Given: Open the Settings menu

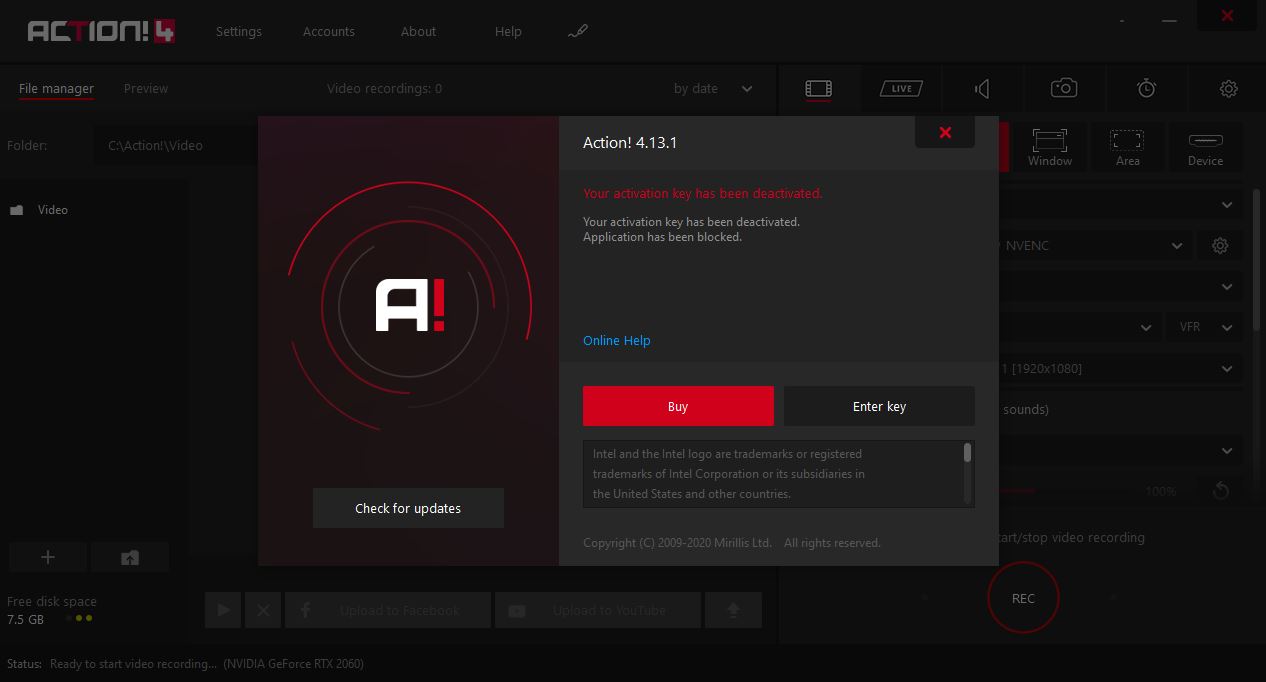Looking at the screenshot, I should pos(238,31).
